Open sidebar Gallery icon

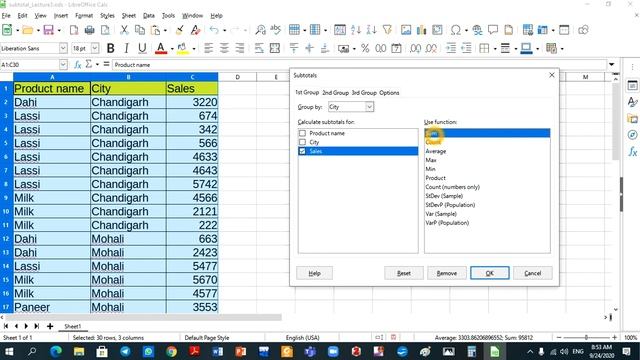[x=632, y=118]
